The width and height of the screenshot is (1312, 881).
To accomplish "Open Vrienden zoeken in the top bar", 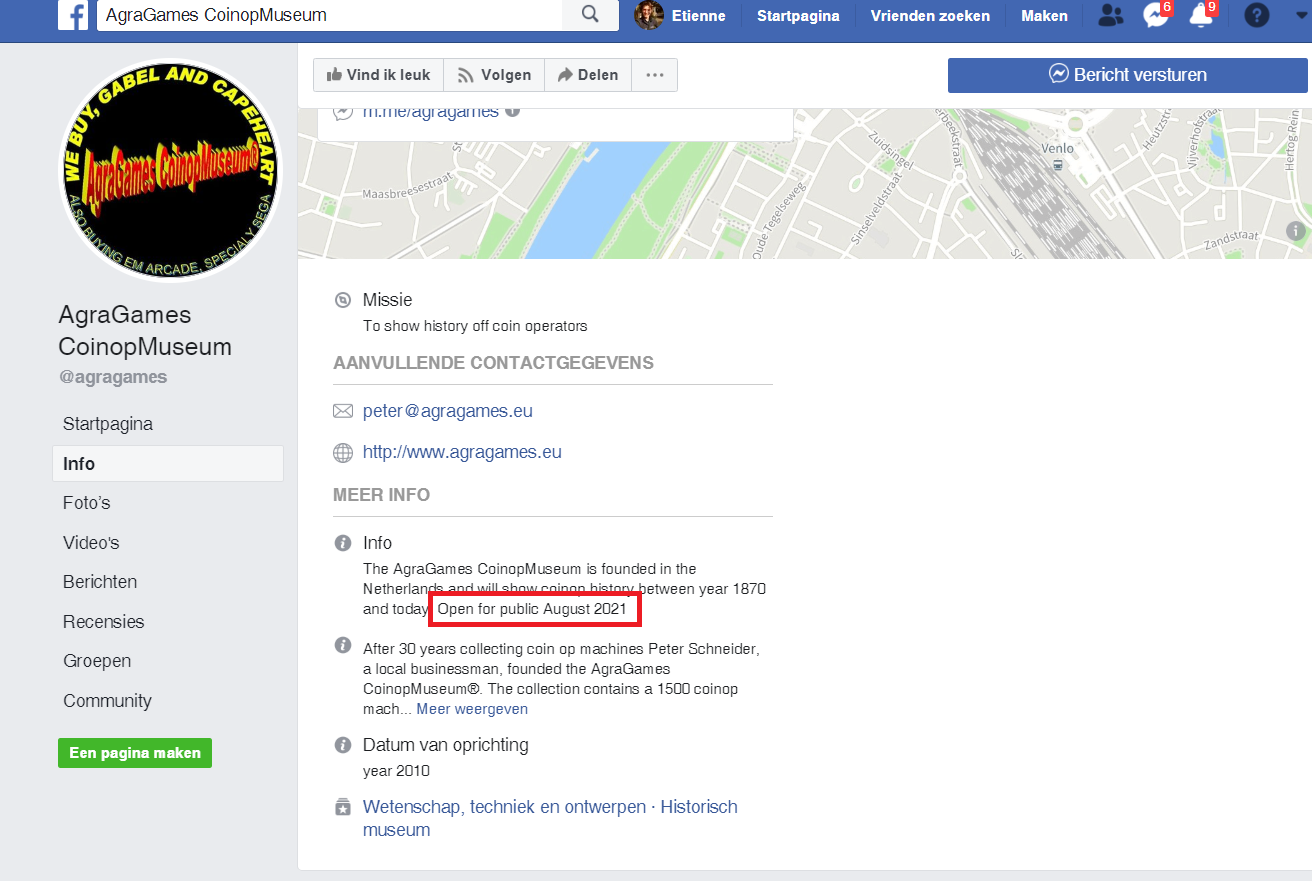I will 930,15.
